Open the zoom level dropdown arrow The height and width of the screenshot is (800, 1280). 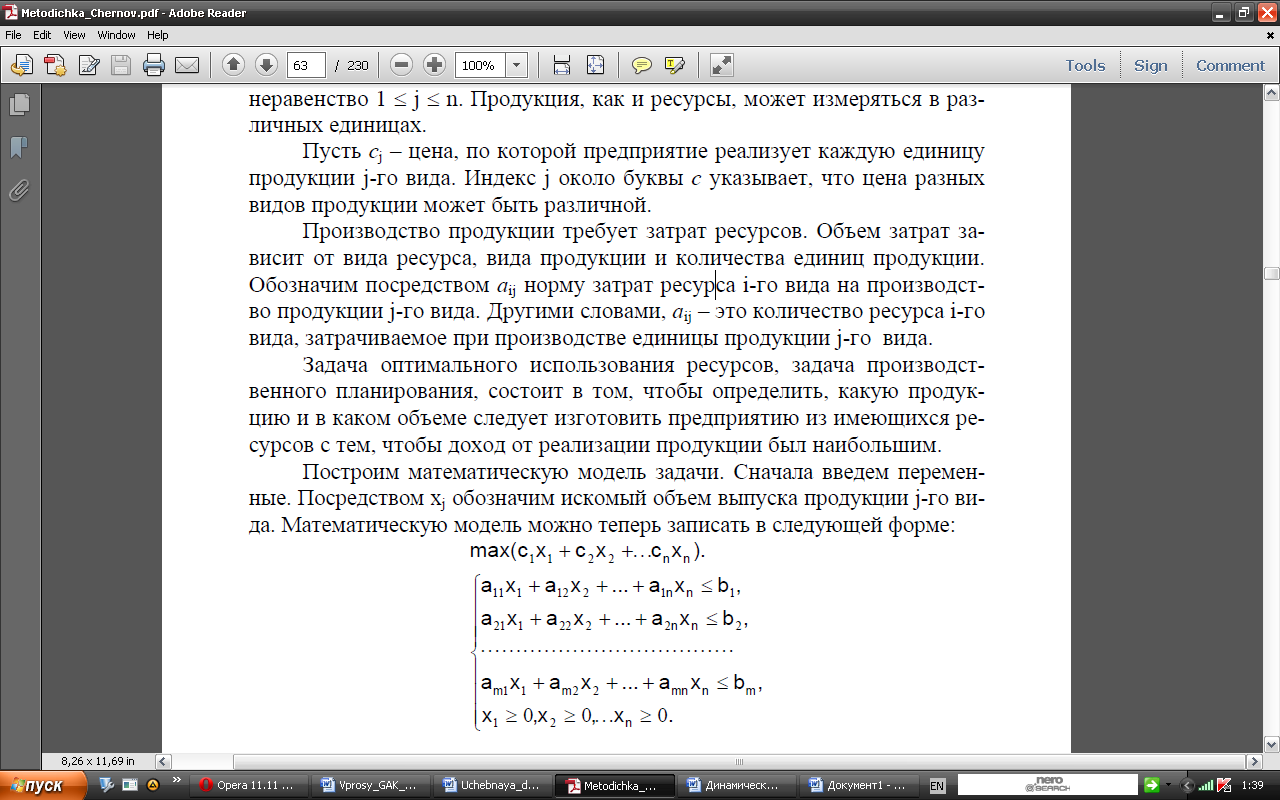click(517, 65)
